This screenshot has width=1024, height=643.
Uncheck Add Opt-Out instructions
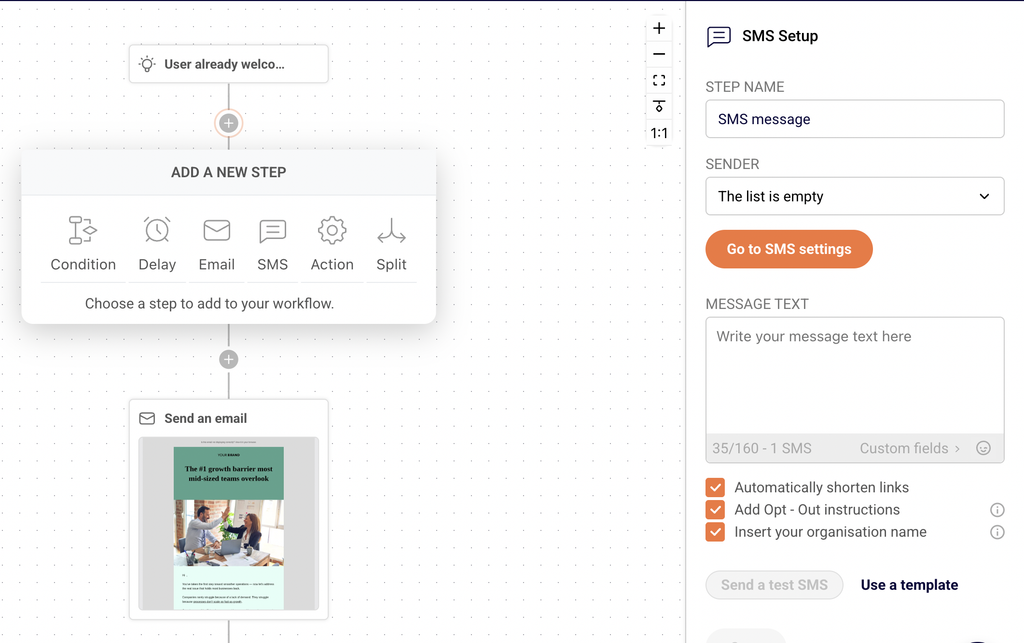715,510
